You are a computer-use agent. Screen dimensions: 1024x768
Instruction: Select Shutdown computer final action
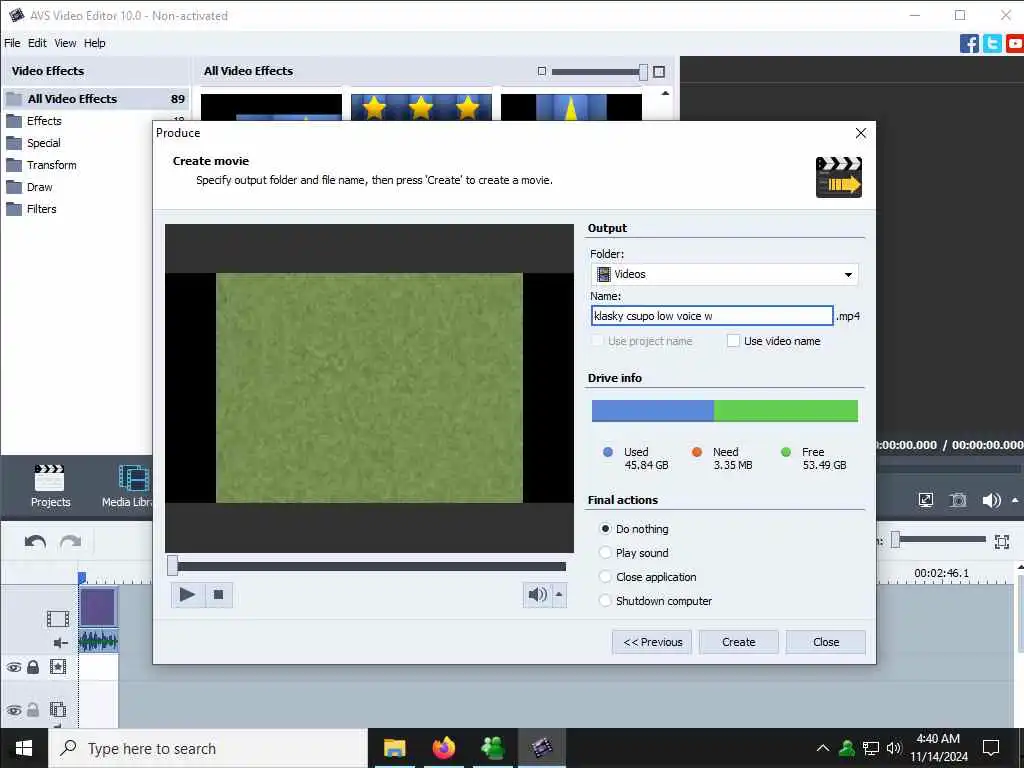tap(605, 601)
